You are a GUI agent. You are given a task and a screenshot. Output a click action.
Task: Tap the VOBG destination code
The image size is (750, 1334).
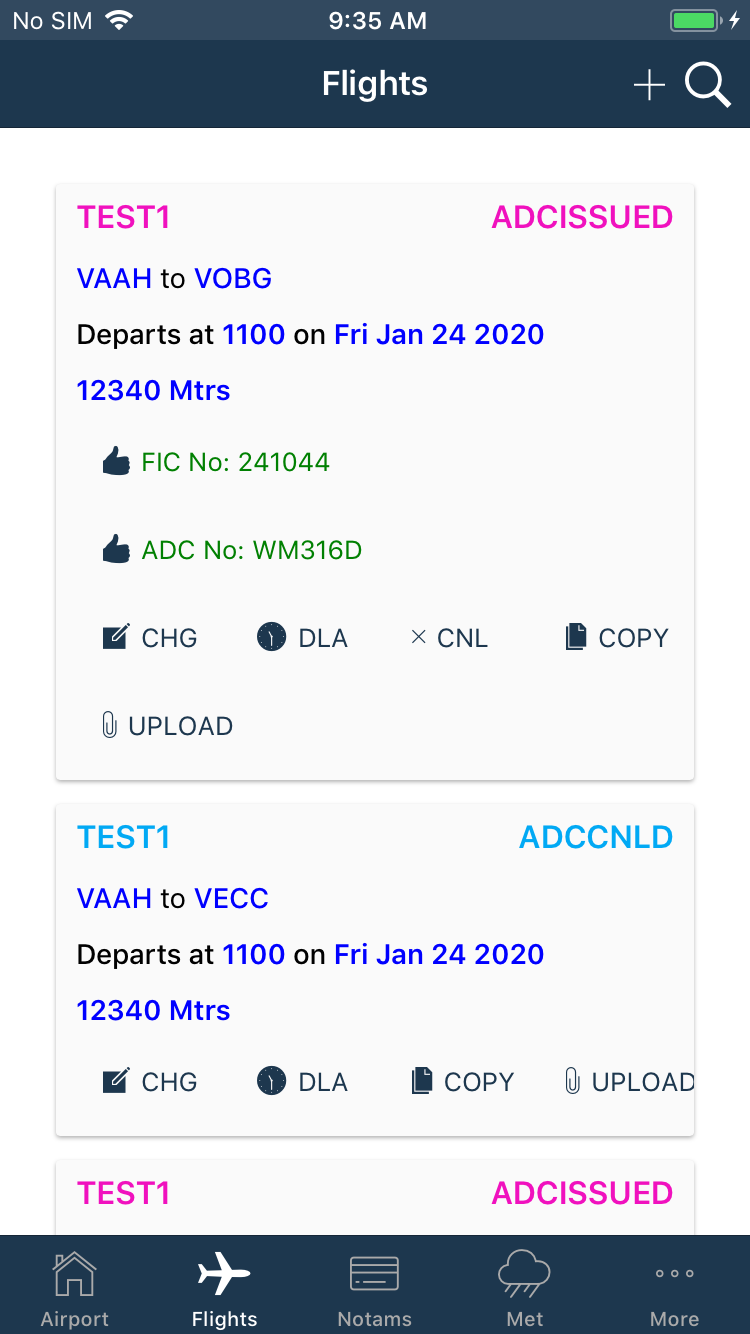coord(233,278)
